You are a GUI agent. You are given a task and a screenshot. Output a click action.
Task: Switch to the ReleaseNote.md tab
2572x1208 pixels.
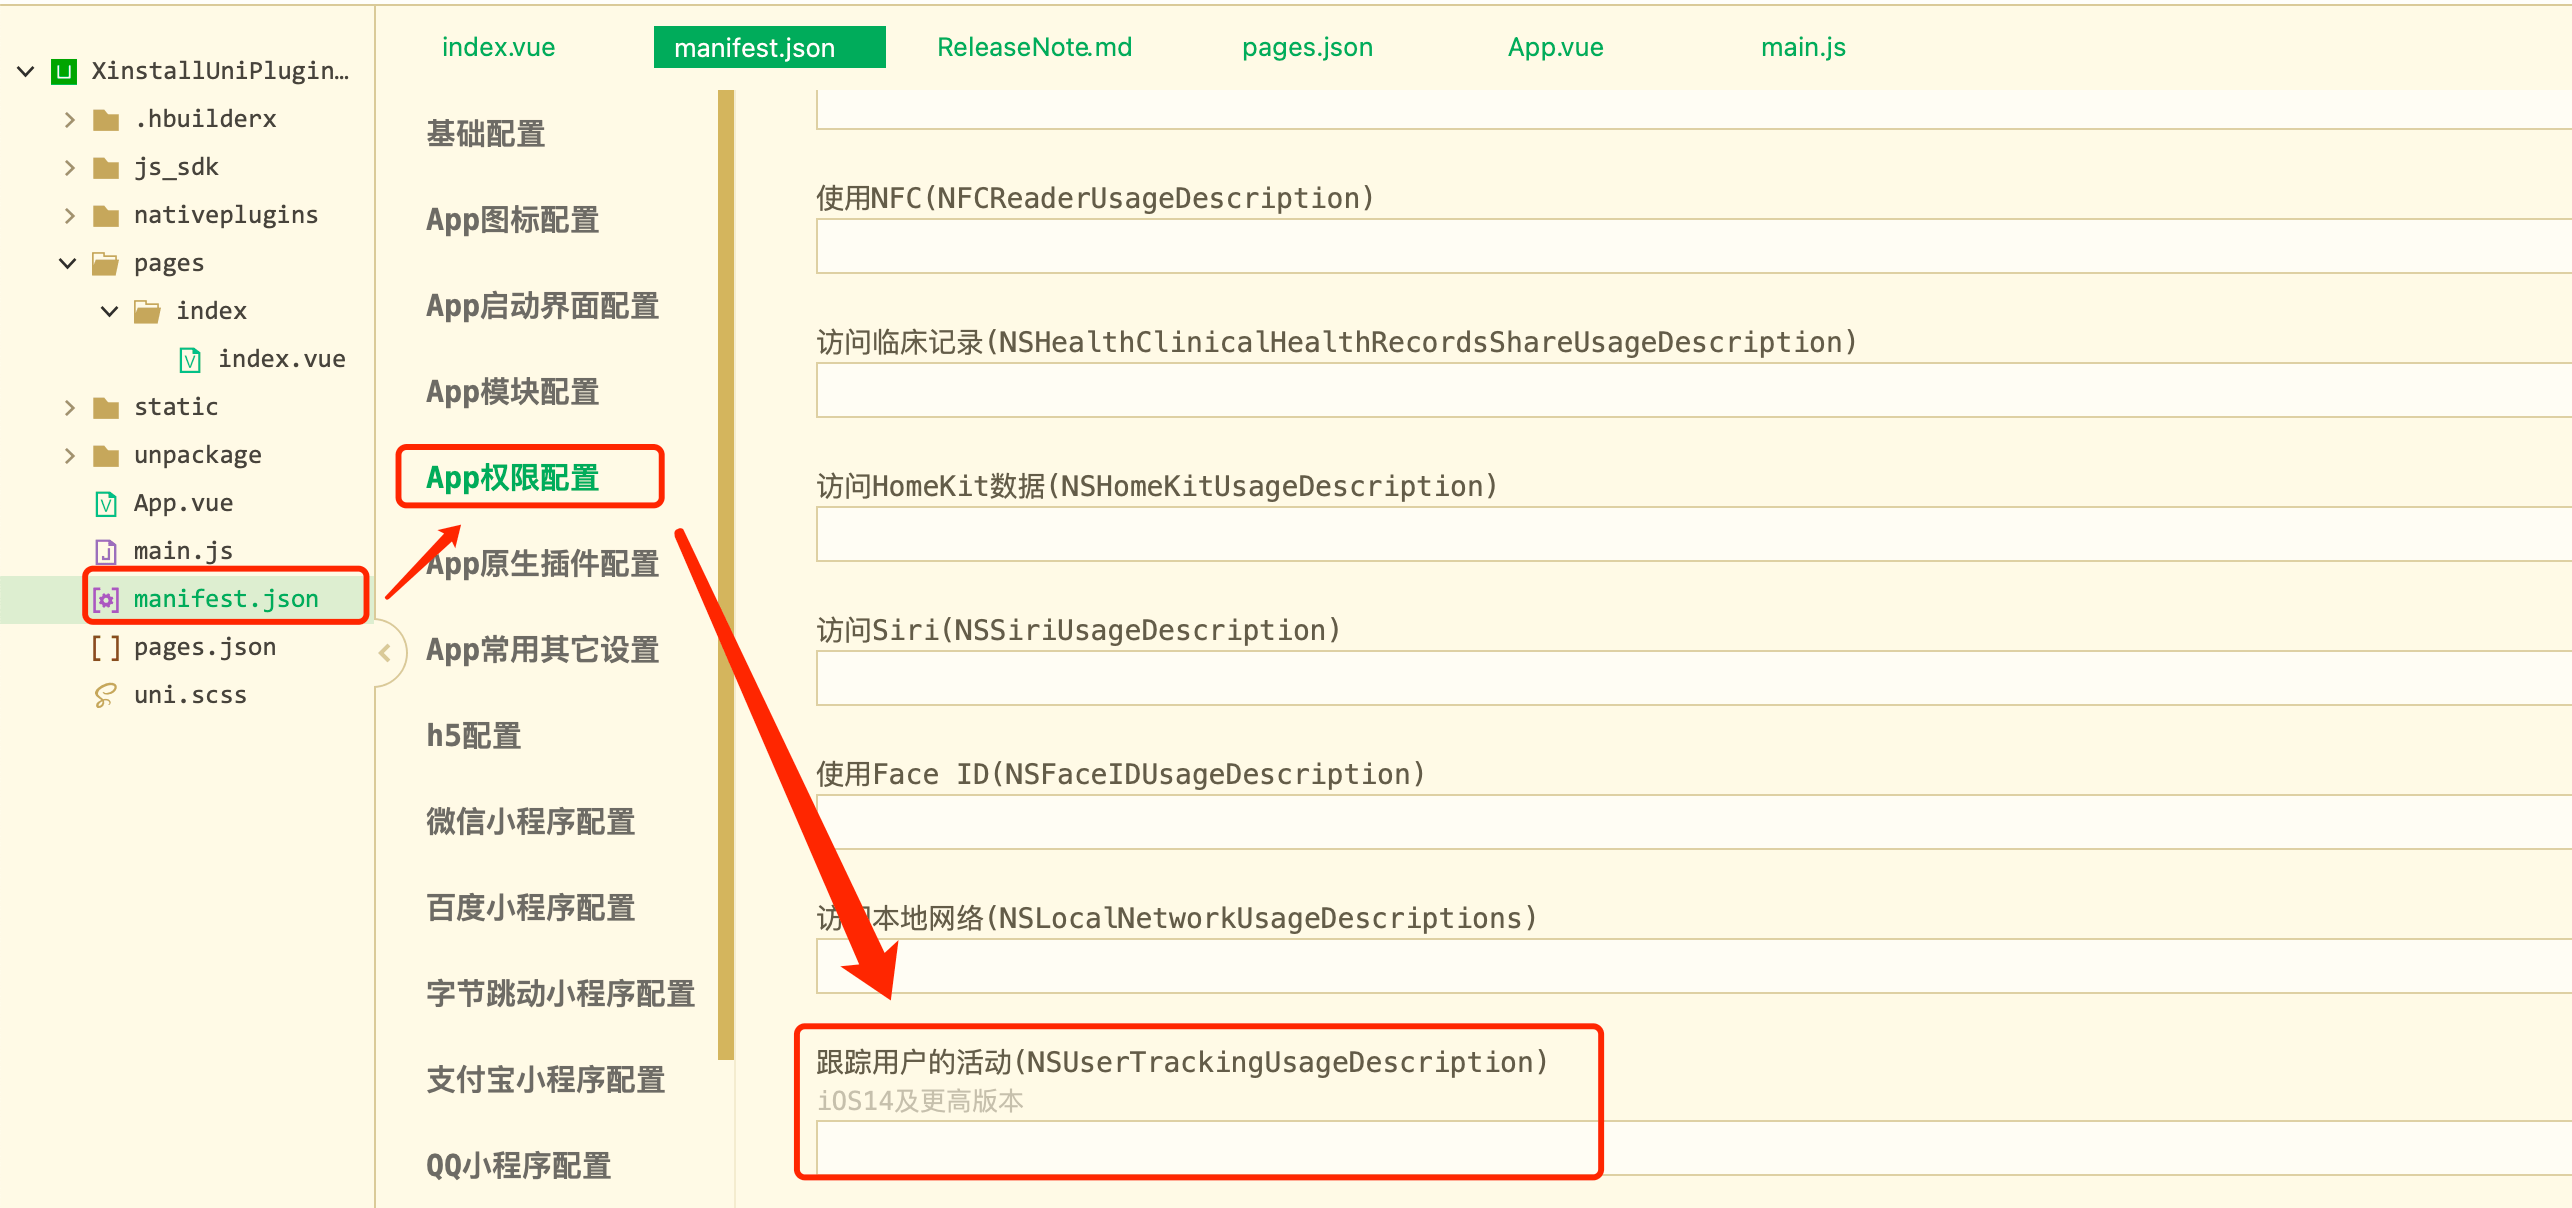[x=1033, y=46]
